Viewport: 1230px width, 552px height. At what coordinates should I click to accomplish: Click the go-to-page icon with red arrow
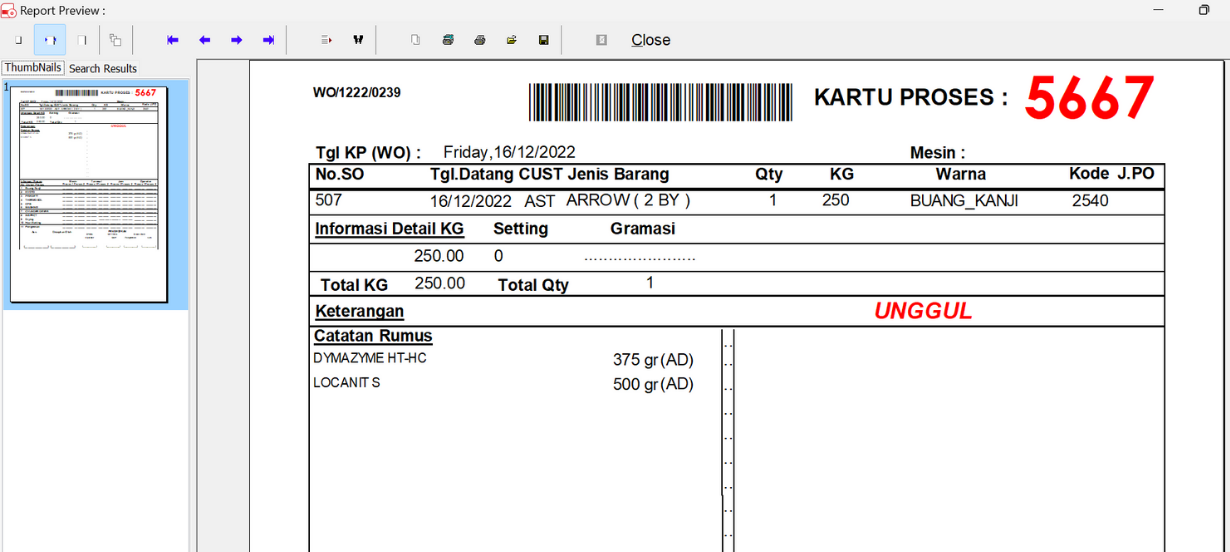[326, 40]
